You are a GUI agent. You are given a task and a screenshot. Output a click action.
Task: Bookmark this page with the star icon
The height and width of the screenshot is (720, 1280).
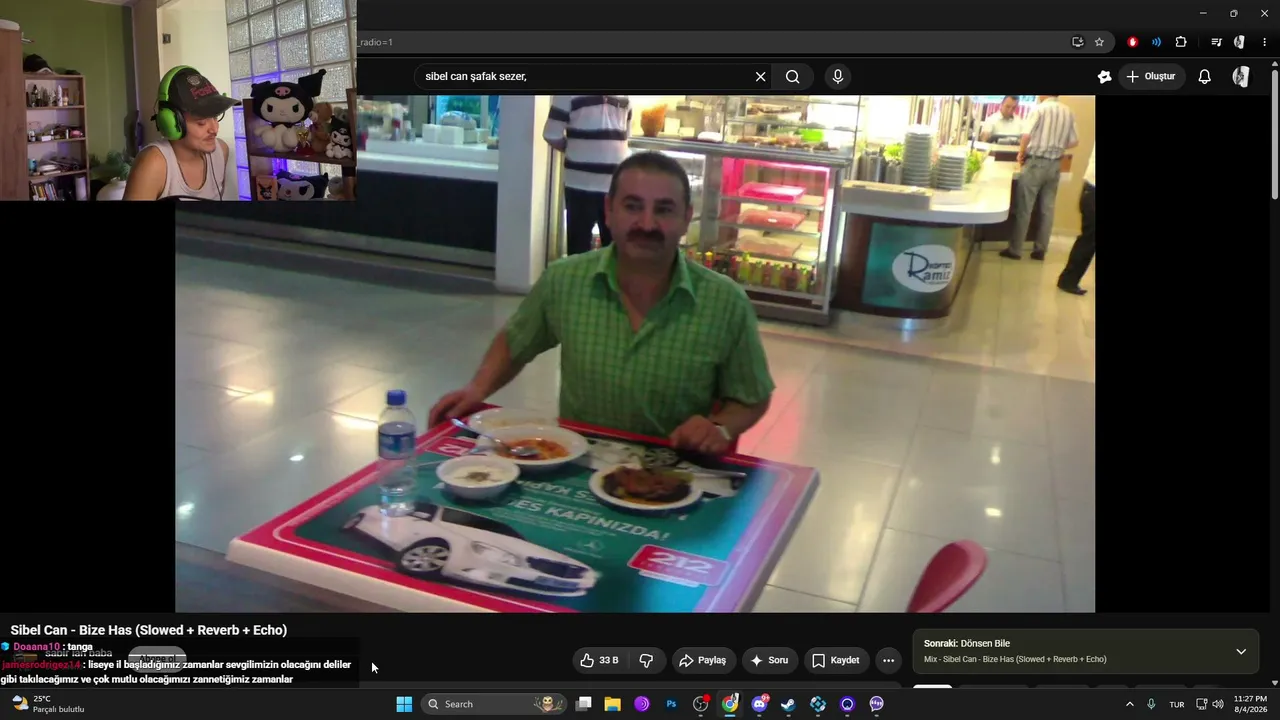point(1099,42)
